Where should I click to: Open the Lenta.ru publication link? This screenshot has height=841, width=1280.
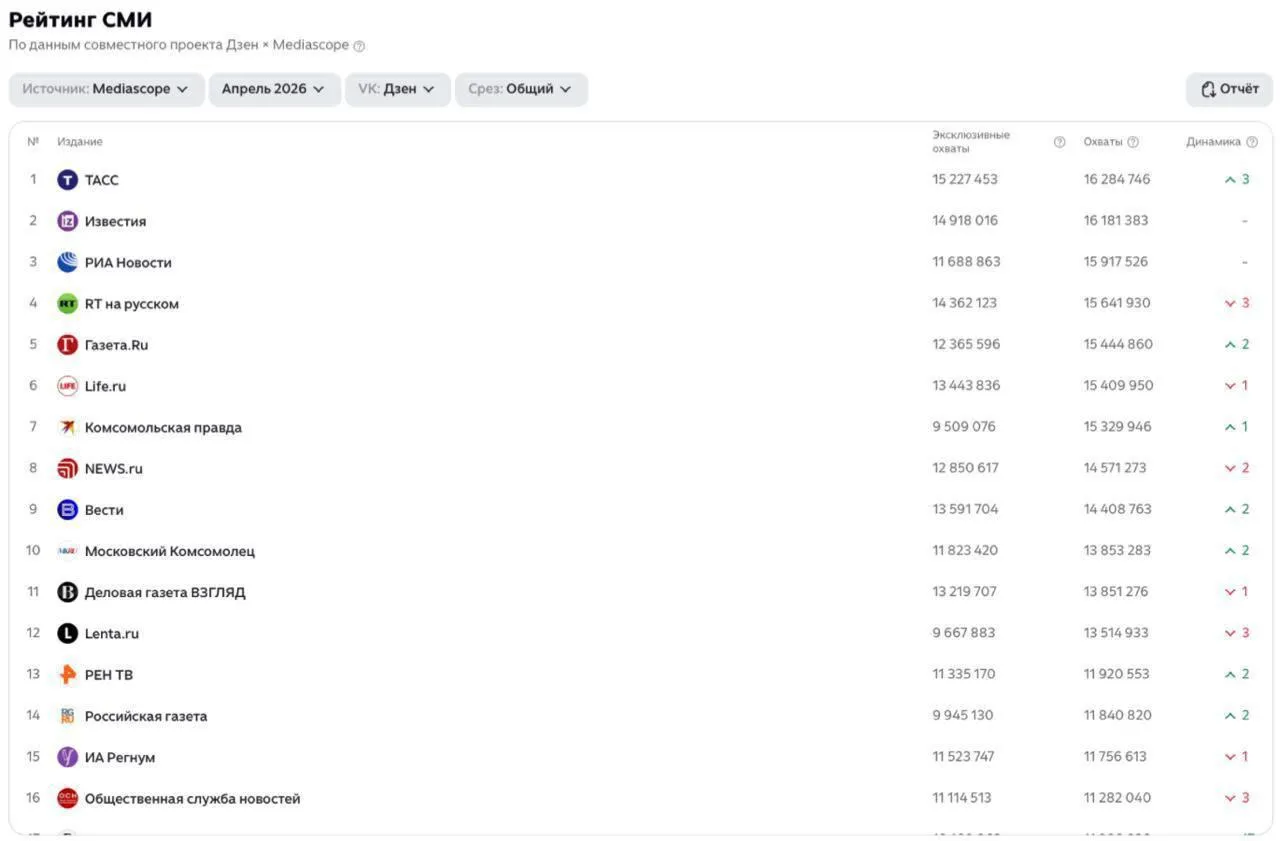112,634
